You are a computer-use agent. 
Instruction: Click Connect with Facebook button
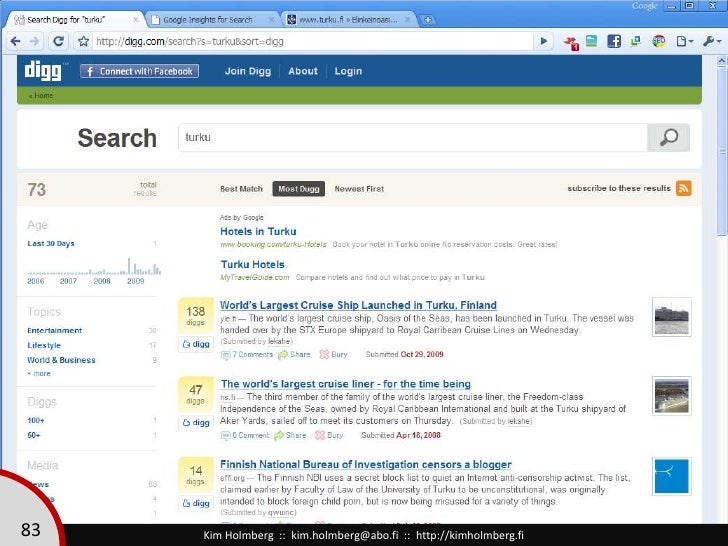pyautogui.click(x=139, y=71)
